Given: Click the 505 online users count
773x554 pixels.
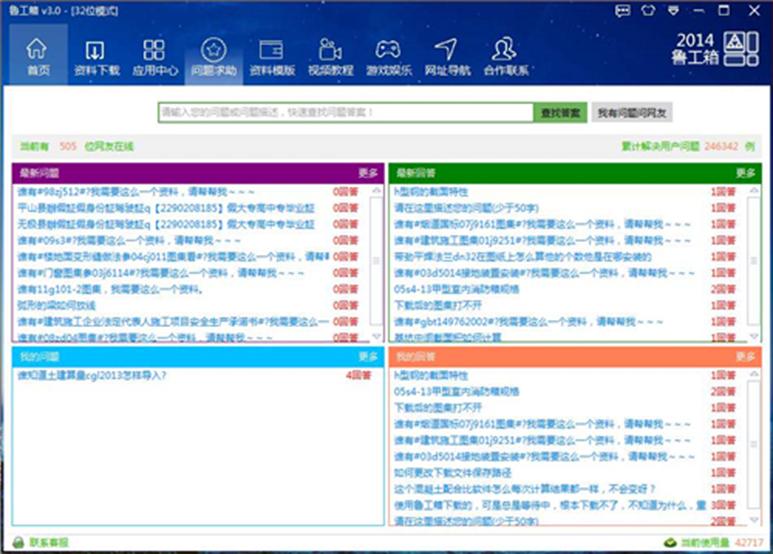Looking at the screenshot, I should click(68, 146).
